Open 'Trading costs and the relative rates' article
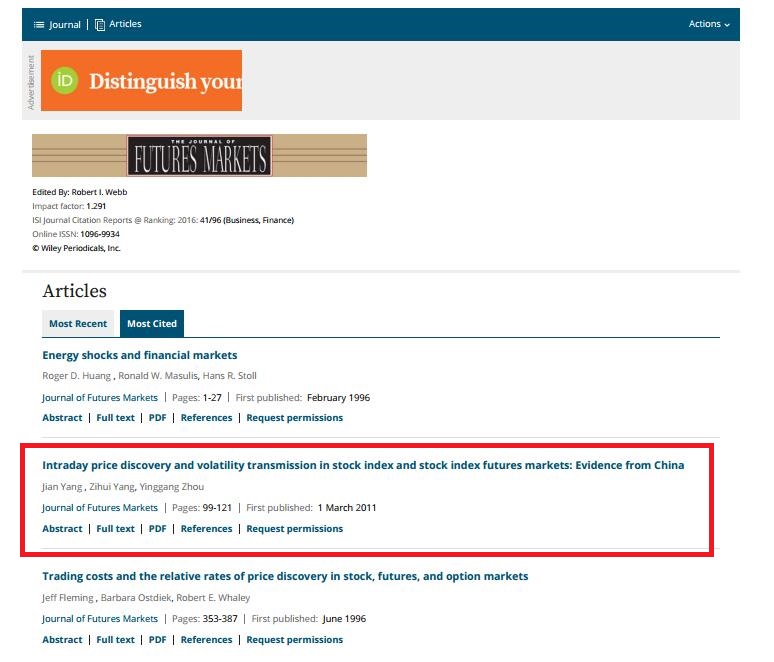 click(x=285, y=577)
